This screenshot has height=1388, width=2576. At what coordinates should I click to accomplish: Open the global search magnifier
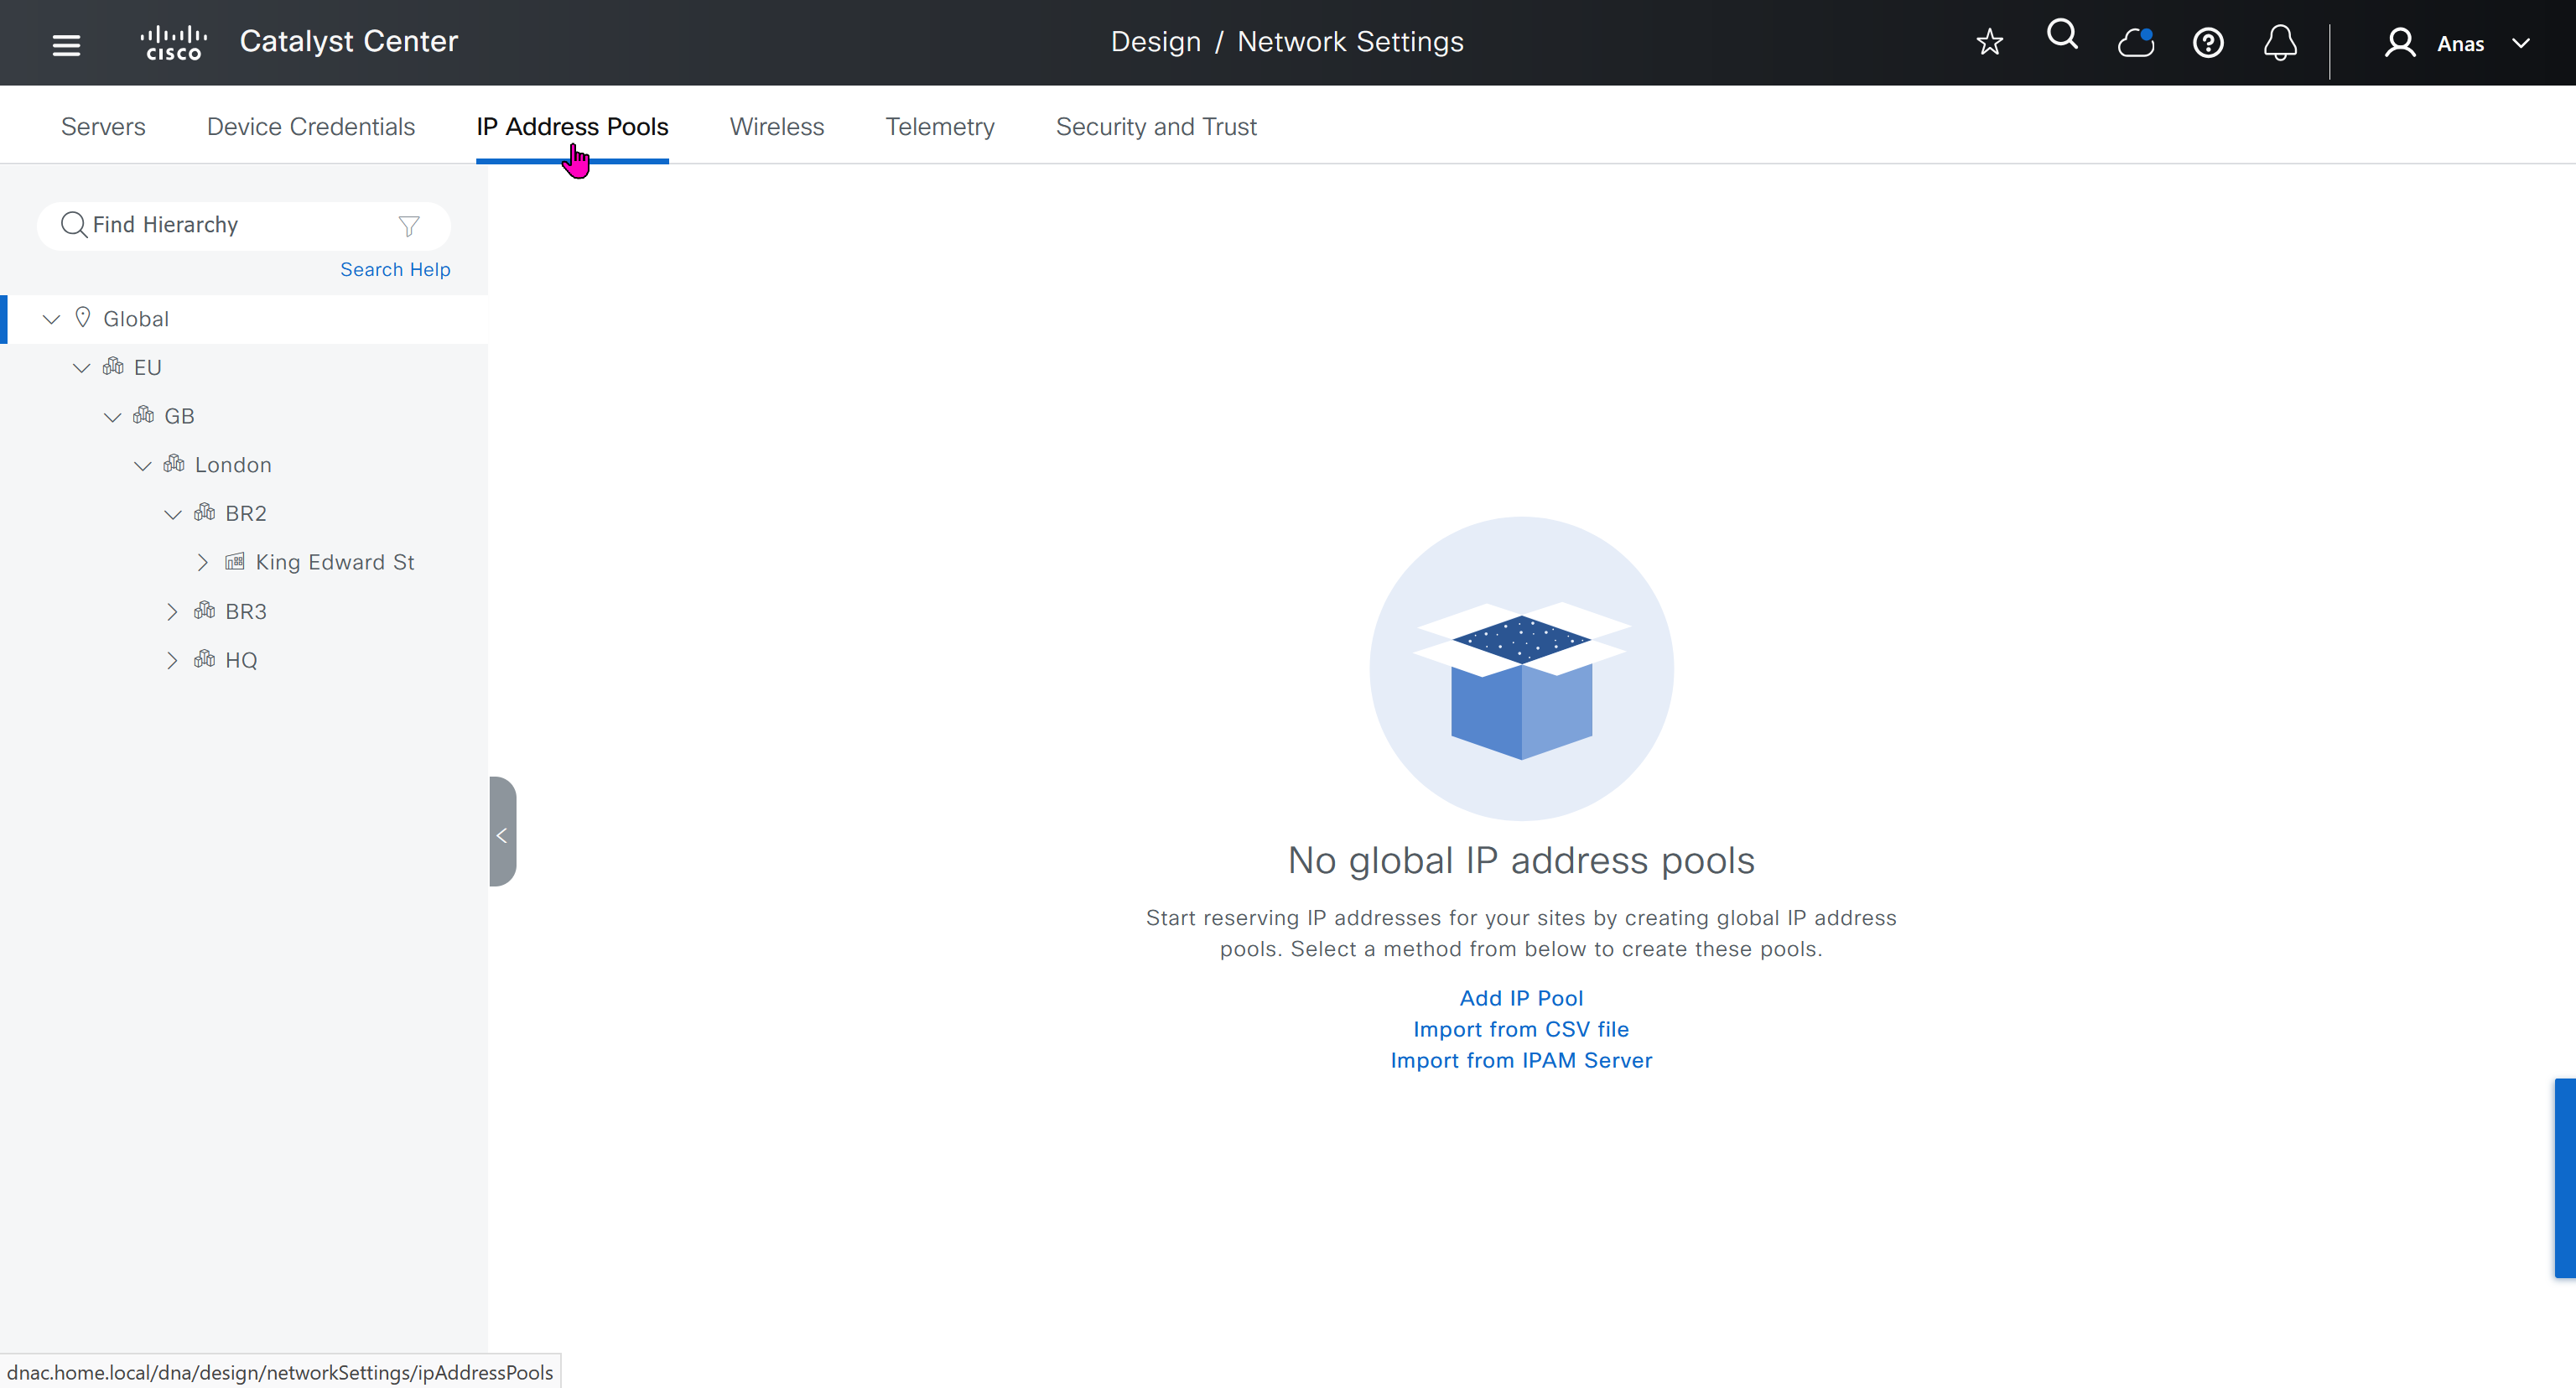2062,36
